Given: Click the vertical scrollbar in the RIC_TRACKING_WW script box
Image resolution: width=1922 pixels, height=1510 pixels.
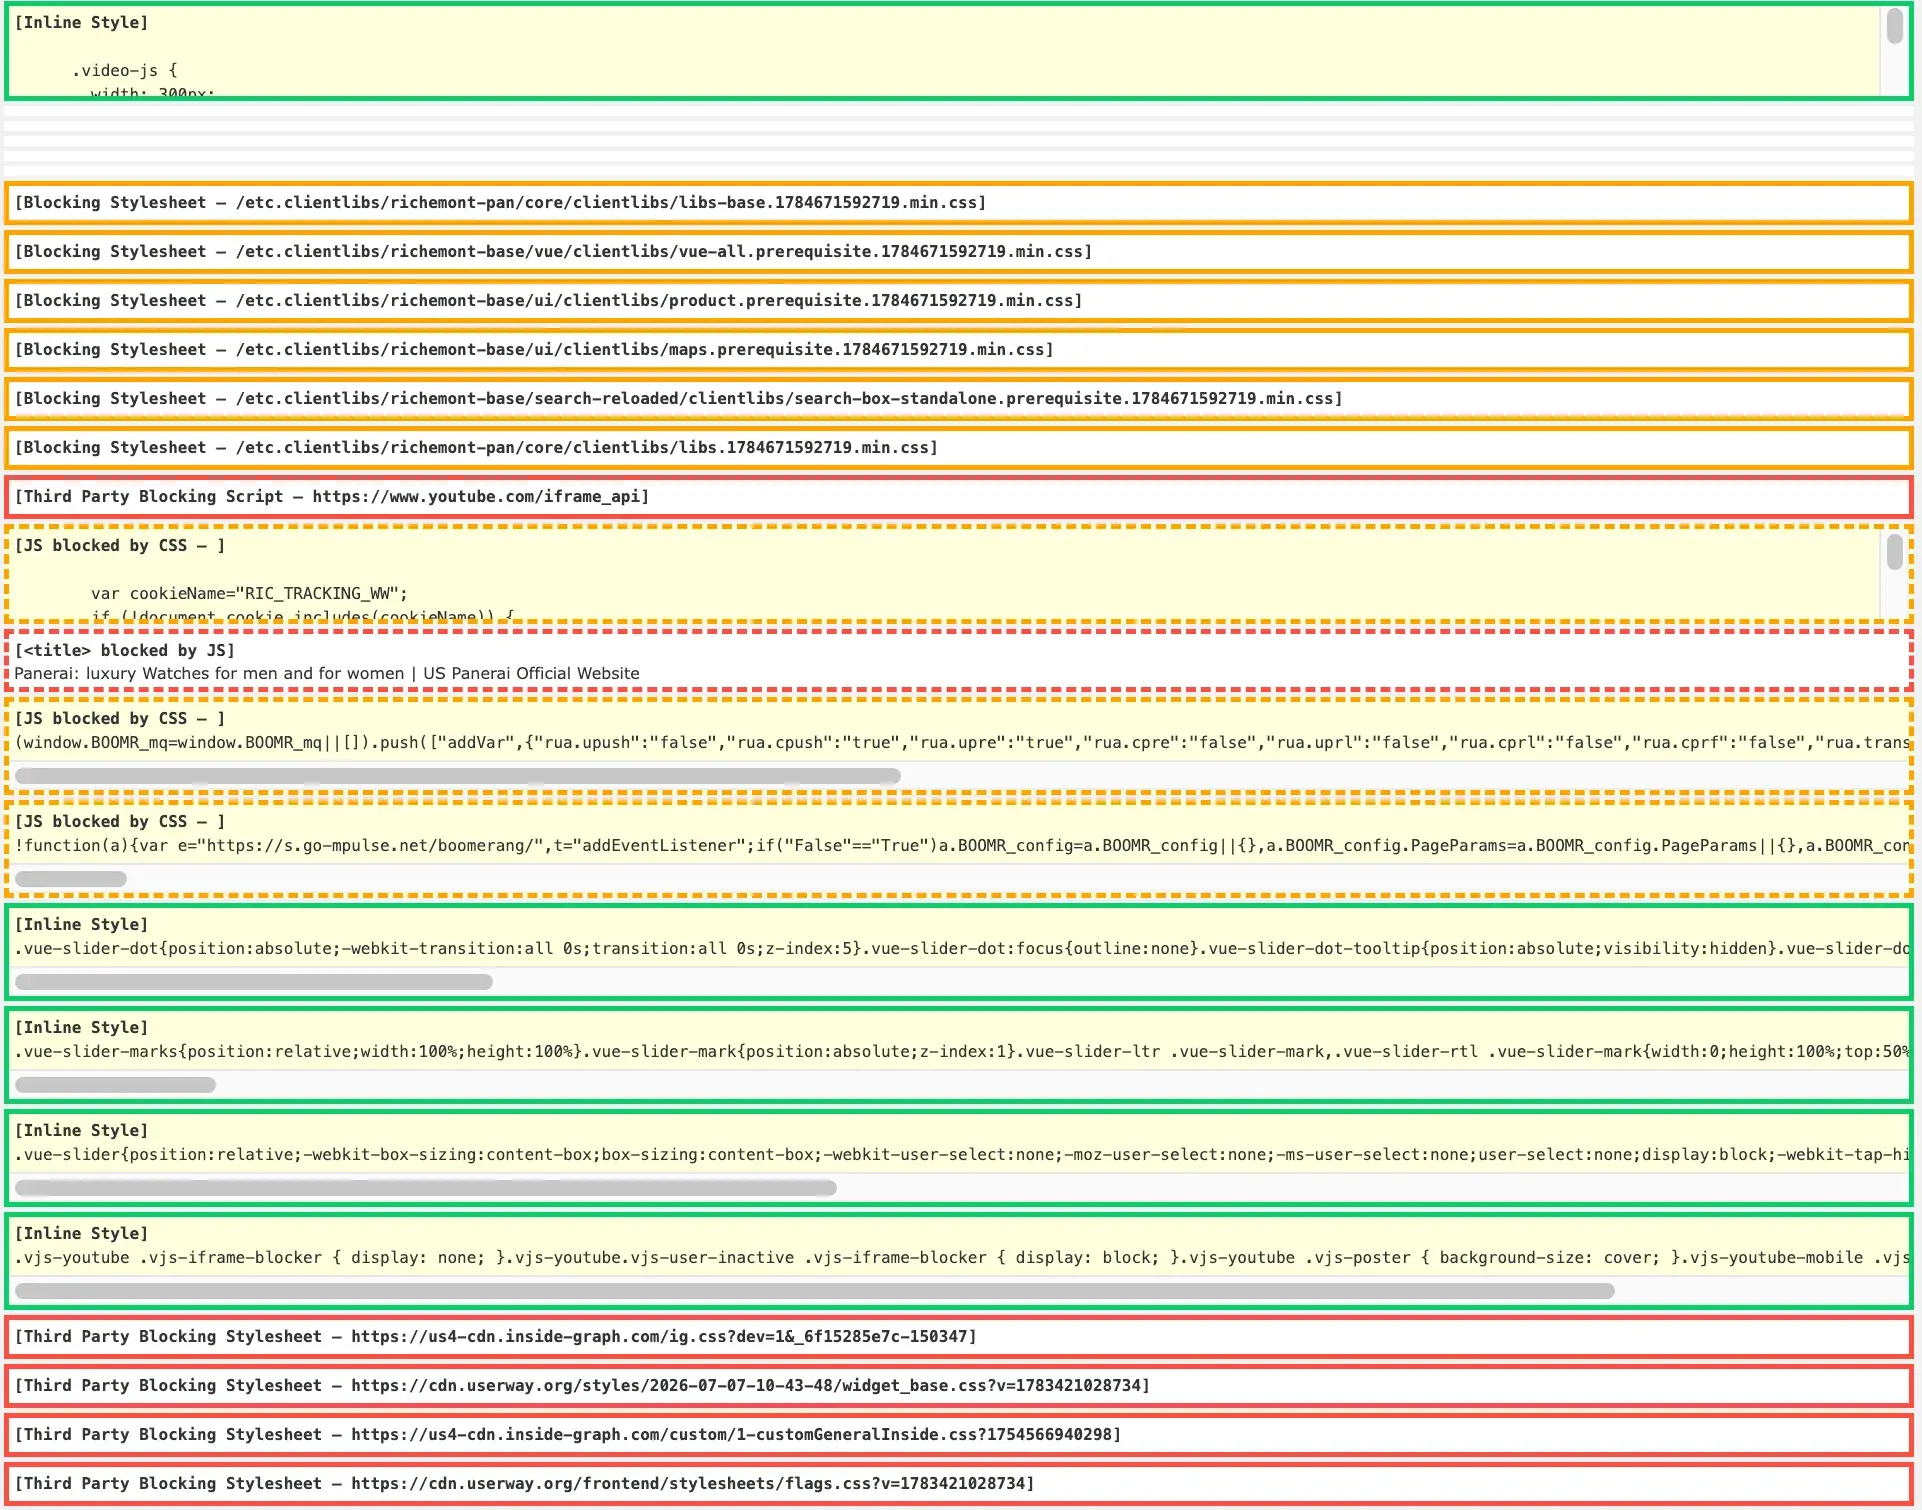Looking at the screenshot, I should click(1895, 575).
